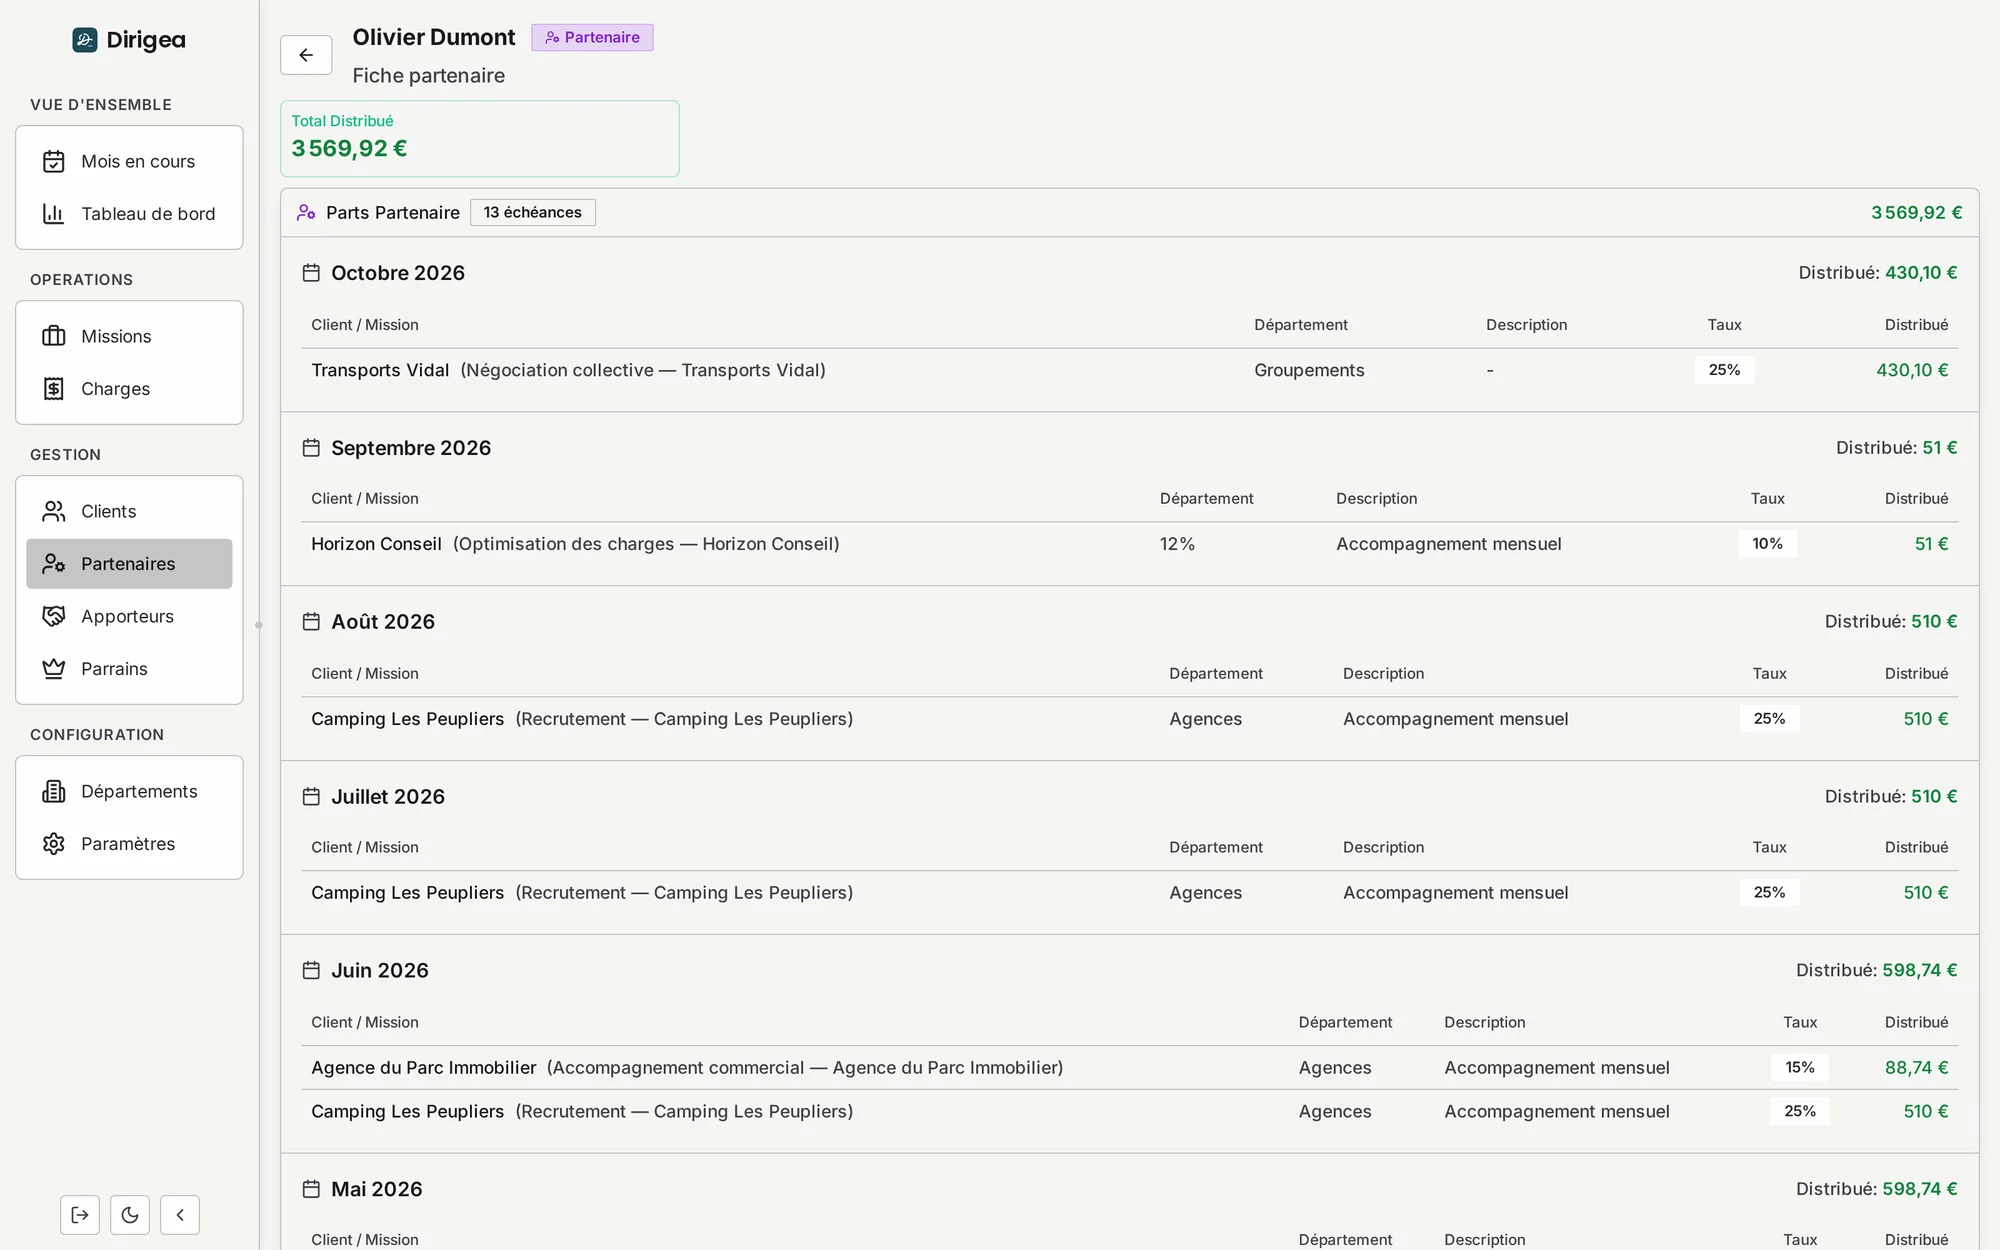Toggle dark mode with moon icon
Viewport: 2000px width, 1250px height.
pos(130,1215)
